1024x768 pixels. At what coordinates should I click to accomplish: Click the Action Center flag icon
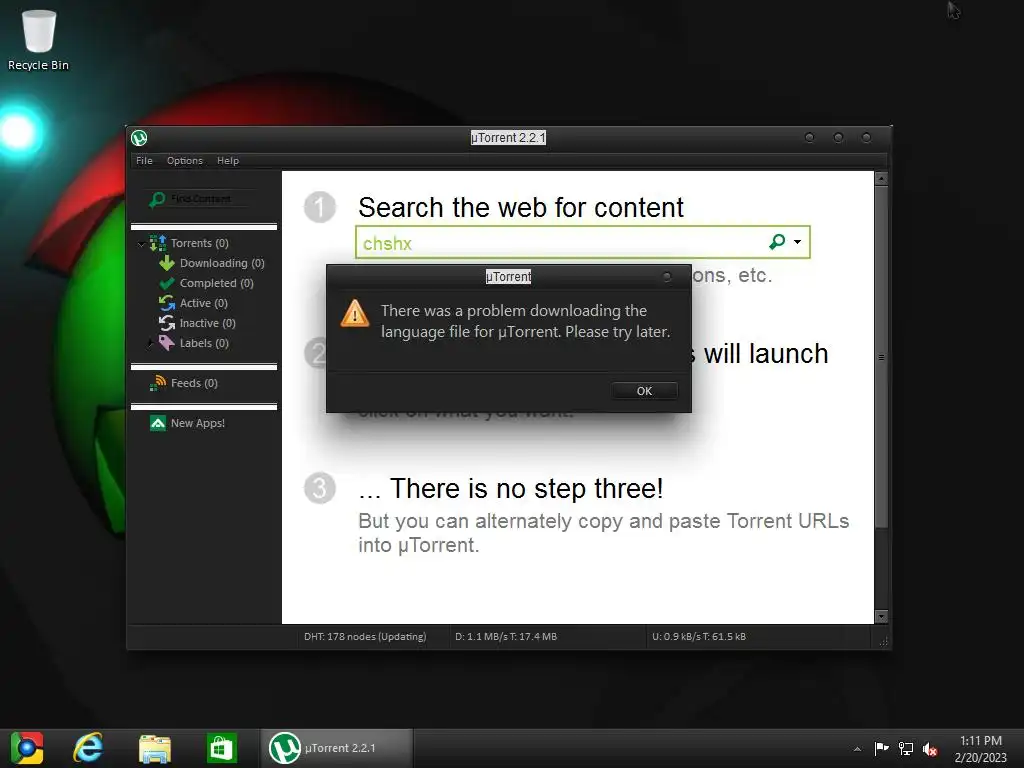tap(881, 748)
